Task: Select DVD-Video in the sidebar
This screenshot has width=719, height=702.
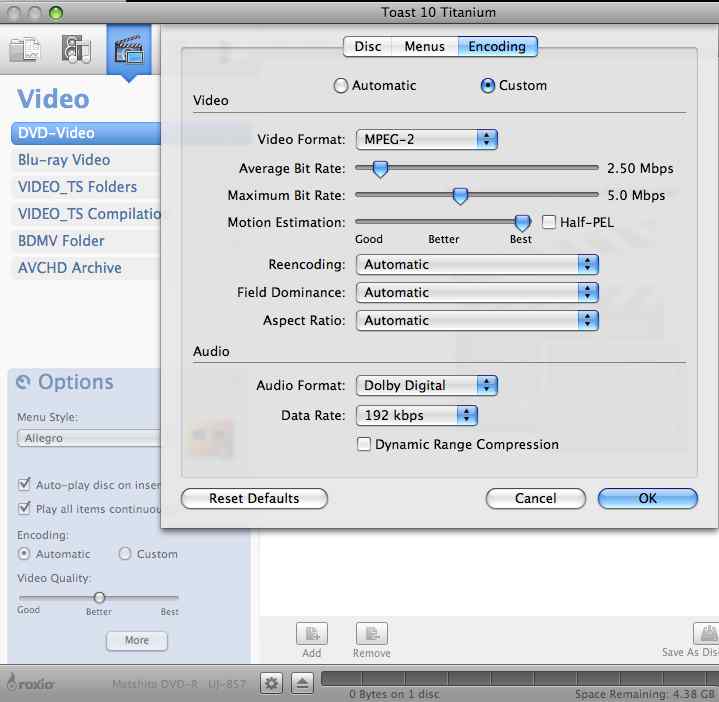Action: click(86, 133)
